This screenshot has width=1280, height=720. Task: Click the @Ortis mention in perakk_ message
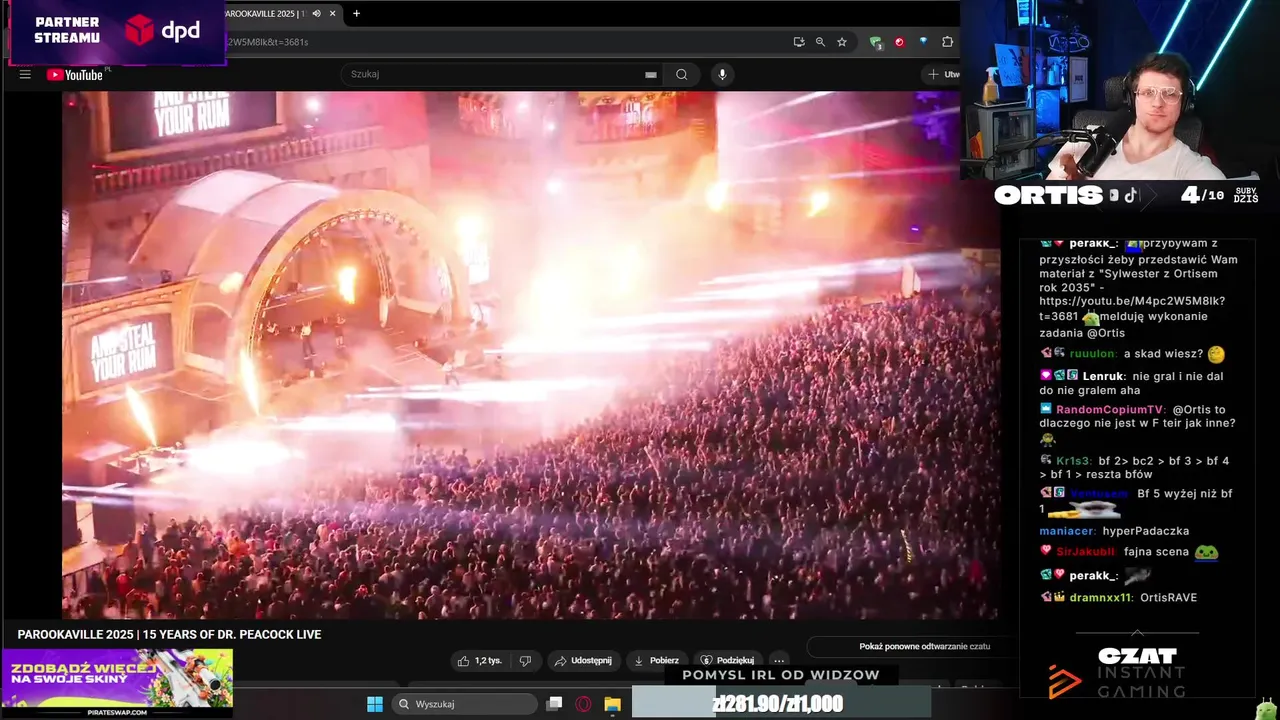tap(1105, 333)
